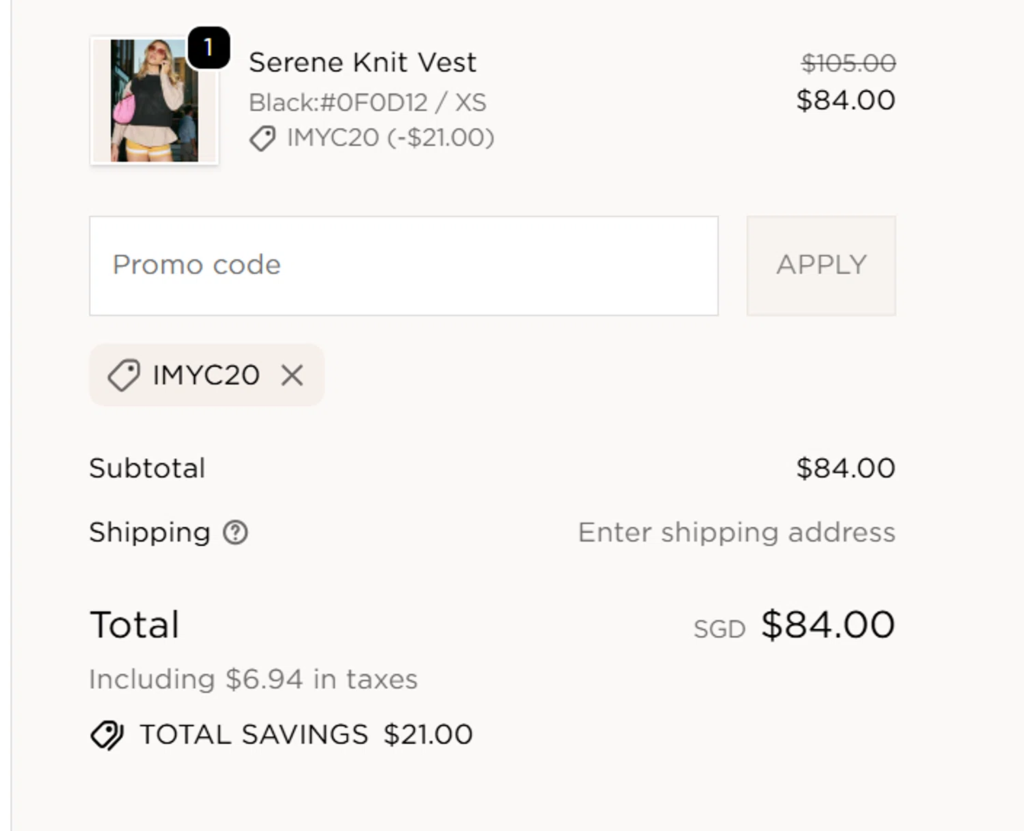Click the crossed-out $105.00 original price
The height and width of the screenshot is (831, 1024).
[x=849, y=62]
